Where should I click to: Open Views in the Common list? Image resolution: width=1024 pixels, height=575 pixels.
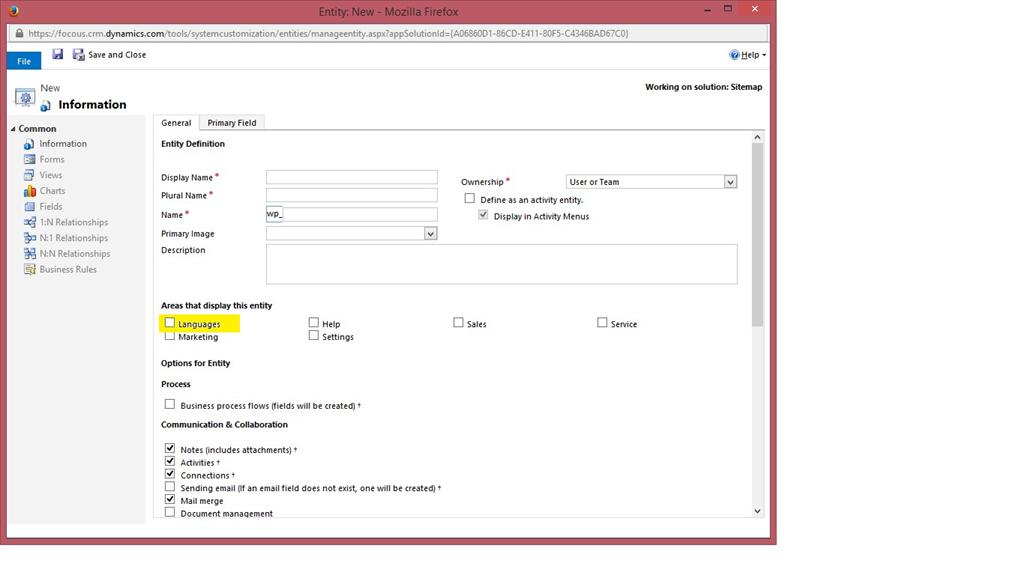click(50, 175)
